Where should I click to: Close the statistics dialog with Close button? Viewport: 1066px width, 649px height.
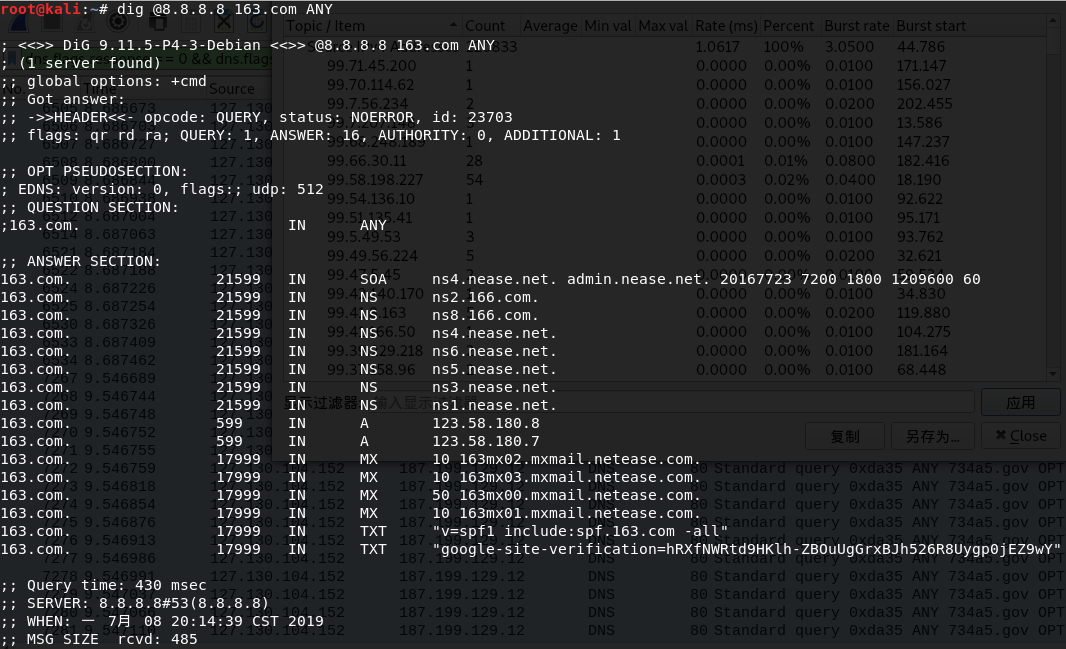(x=1020, y=436)
